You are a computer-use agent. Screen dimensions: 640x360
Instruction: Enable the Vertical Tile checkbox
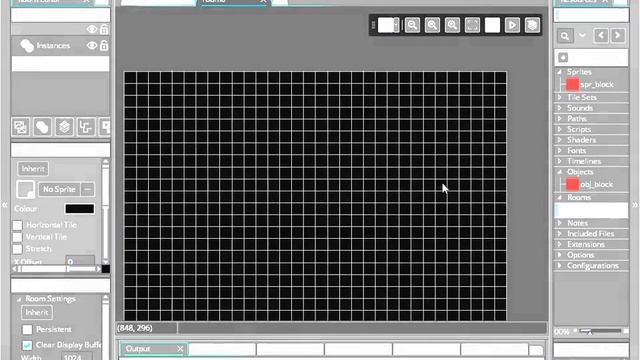[18, 237]
